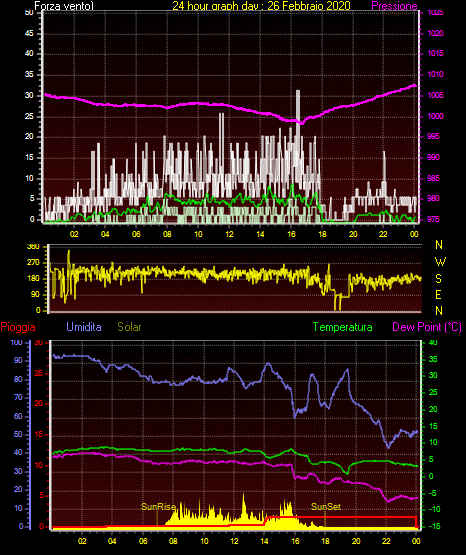
Task: Click the '25' wind speed axis value
Action: click(29, 116)
